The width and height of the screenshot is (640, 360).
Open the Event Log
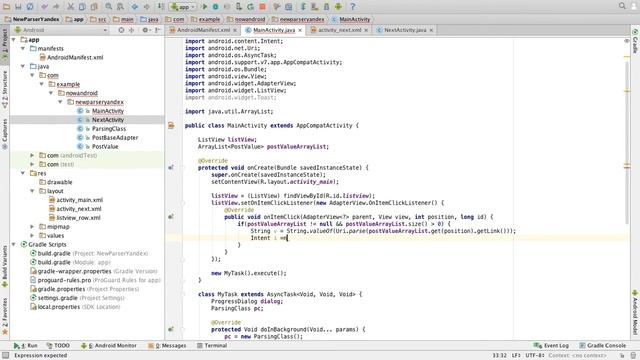pos(551,346)
